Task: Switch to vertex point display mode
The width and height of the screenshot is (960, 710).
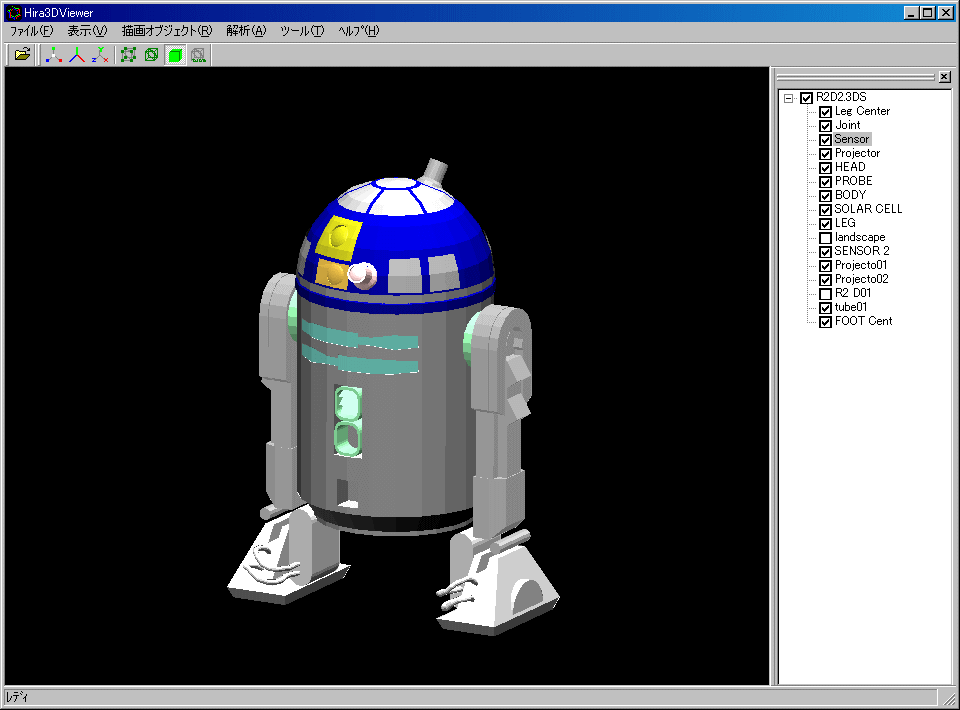Action: tap(129, 55)
